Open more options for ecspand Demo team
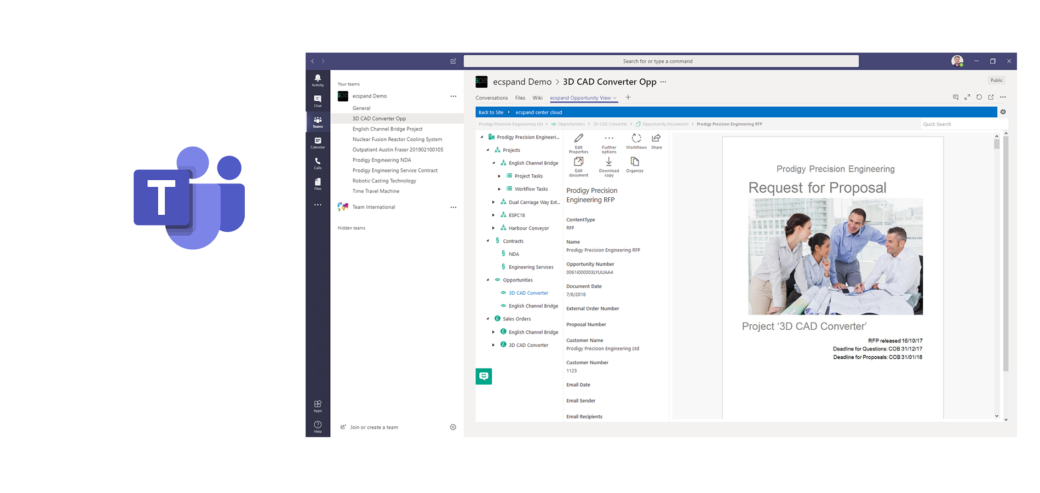This screenshot has height=493, width=1040. [x=454, y=96]
